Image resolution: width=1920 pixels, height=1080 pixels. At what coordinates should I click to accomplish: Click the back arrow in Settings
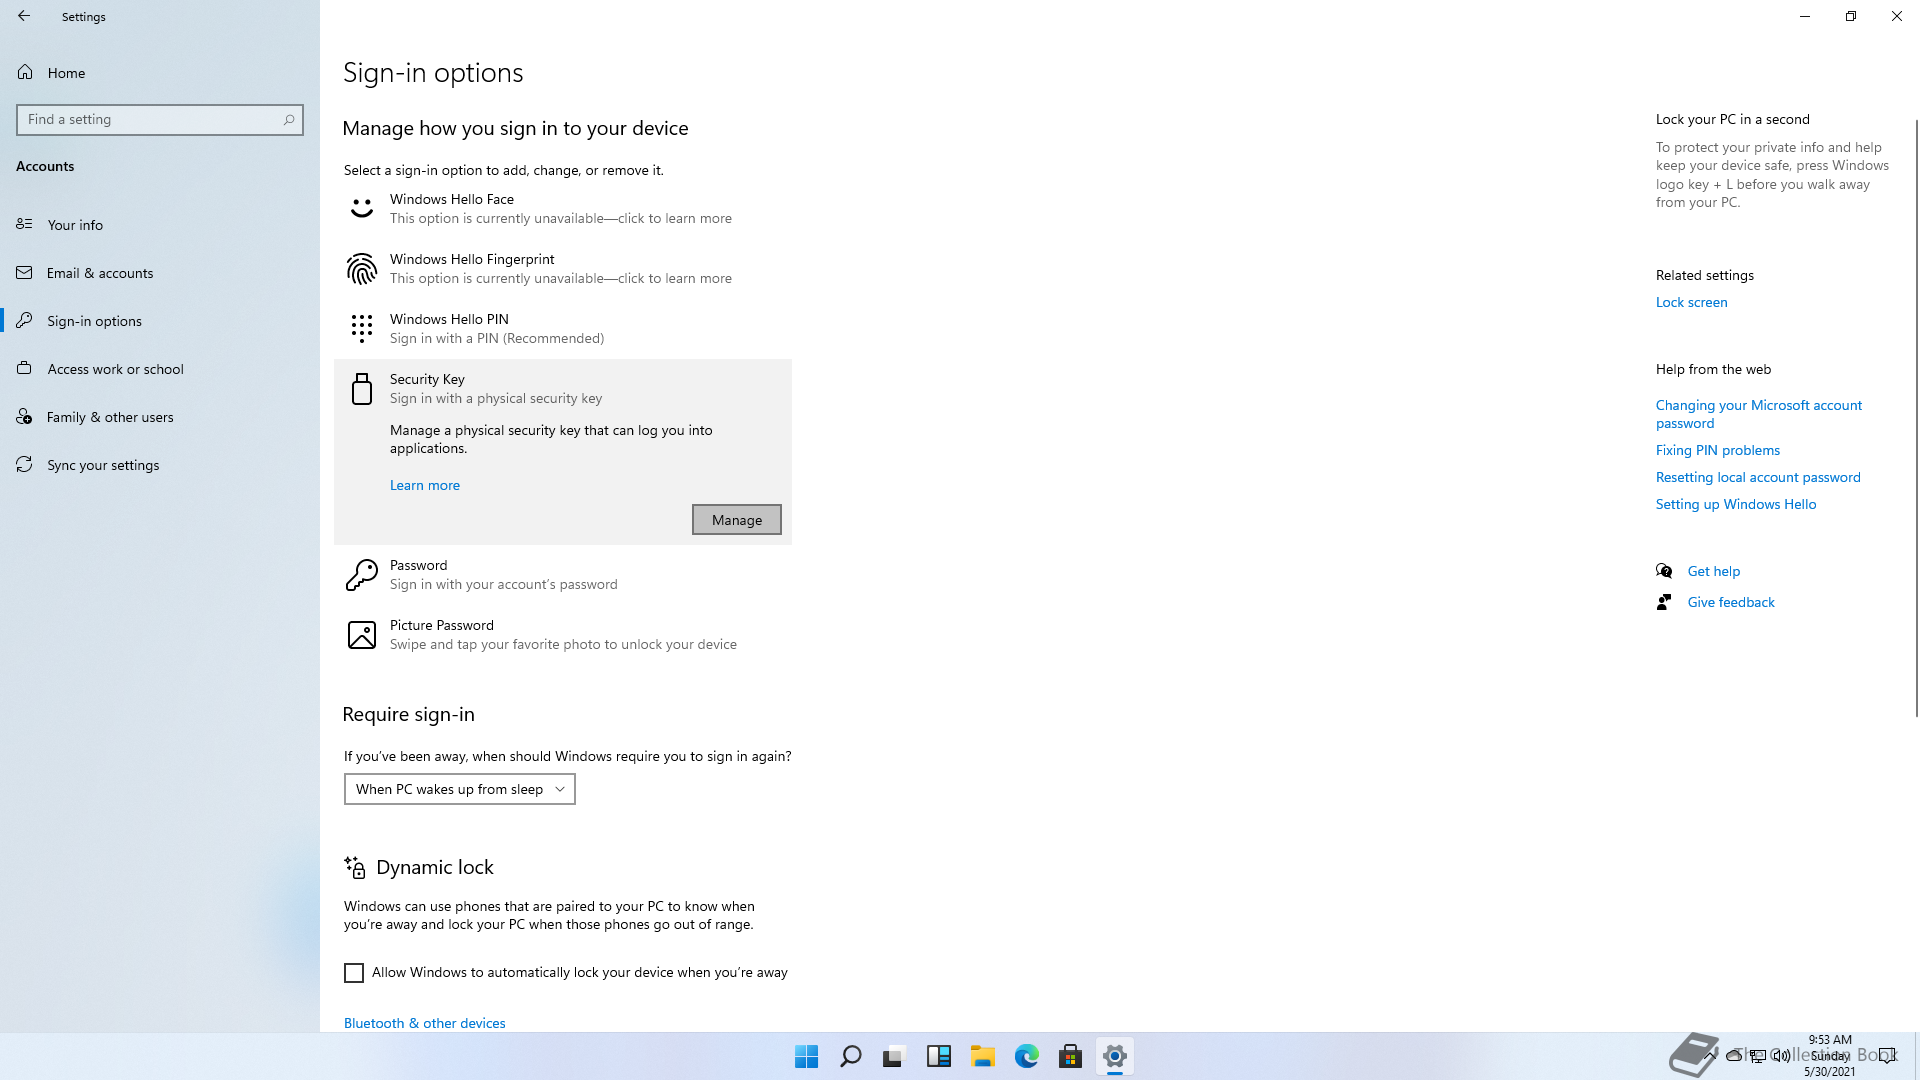[x=24, y=16]
